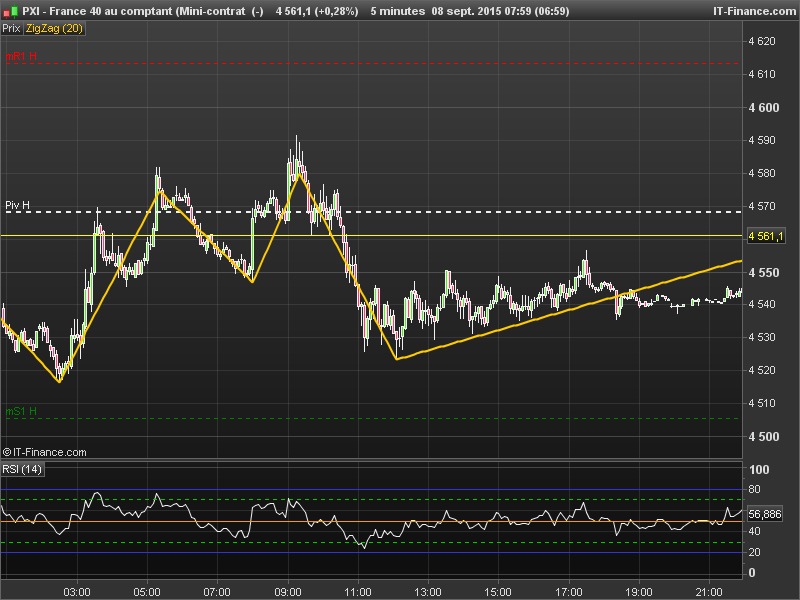The height and width of the screenshot is (600, 800).
Task: Click the 17:00 time axis label
Action: [x=568, y=592]
